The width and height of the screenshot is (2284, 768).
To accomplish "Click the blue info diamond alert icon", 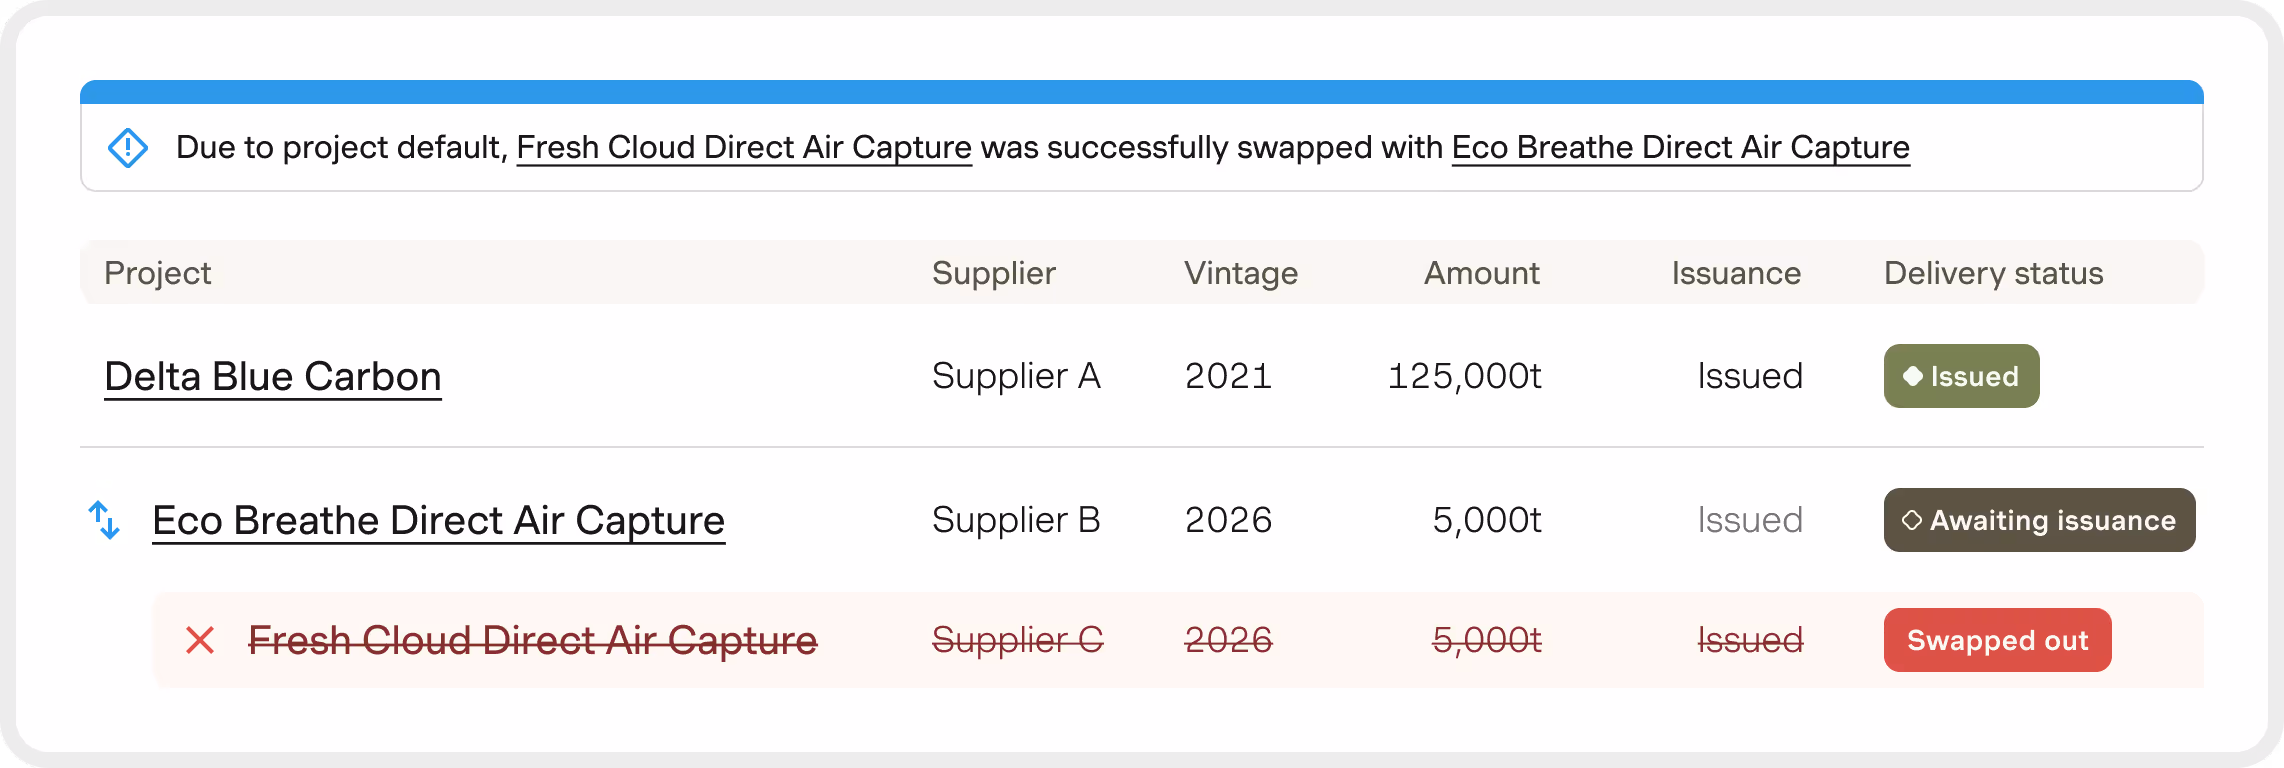I will [128, 148].
